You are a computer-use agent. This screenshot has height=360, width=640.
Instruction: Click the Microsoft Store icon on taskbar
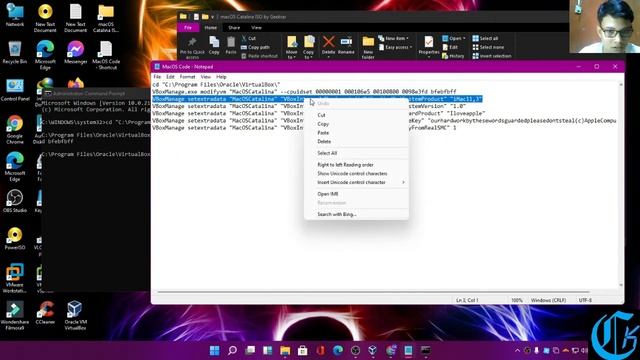pyautogui.click(x=302, y=350)
